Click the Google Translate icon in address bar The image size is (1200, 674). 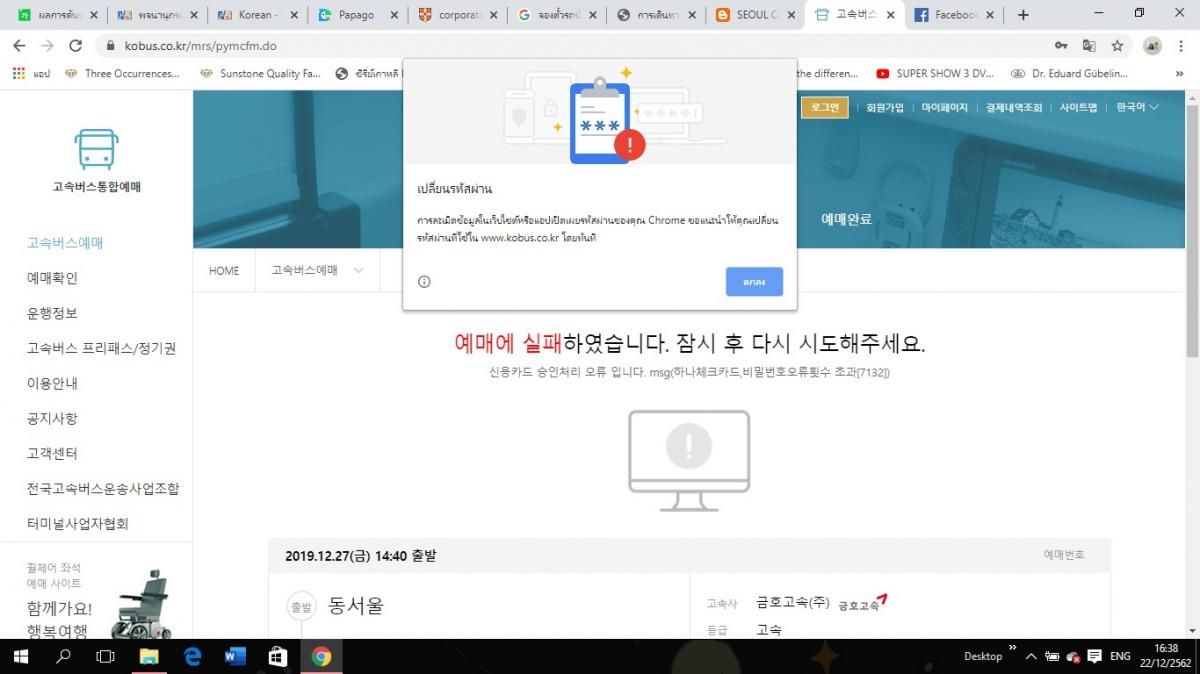(x=1089, y=46)
